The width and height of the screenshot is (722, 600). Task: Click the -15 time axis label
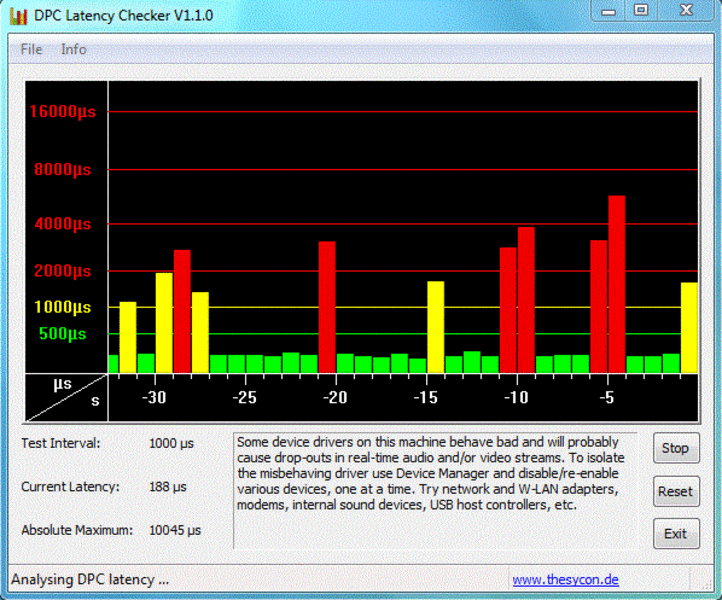coord(426,397)
